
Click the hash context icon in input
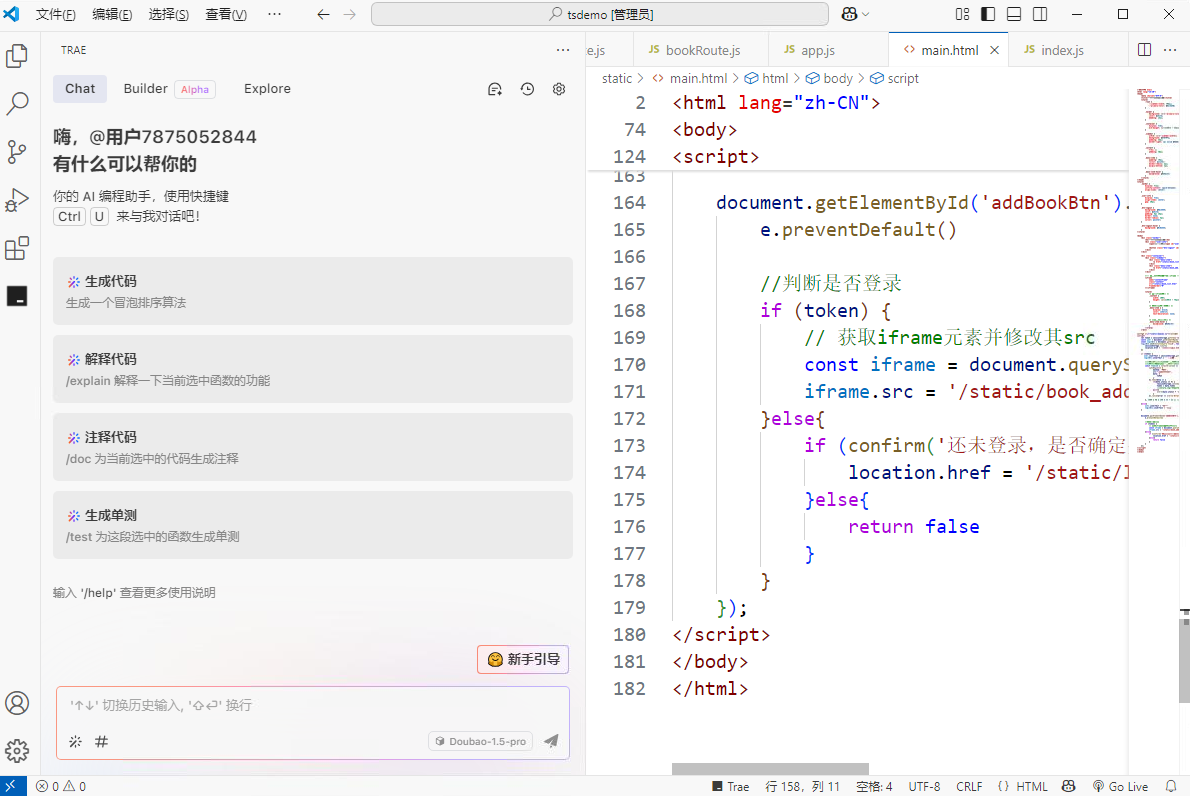[101, 741]
